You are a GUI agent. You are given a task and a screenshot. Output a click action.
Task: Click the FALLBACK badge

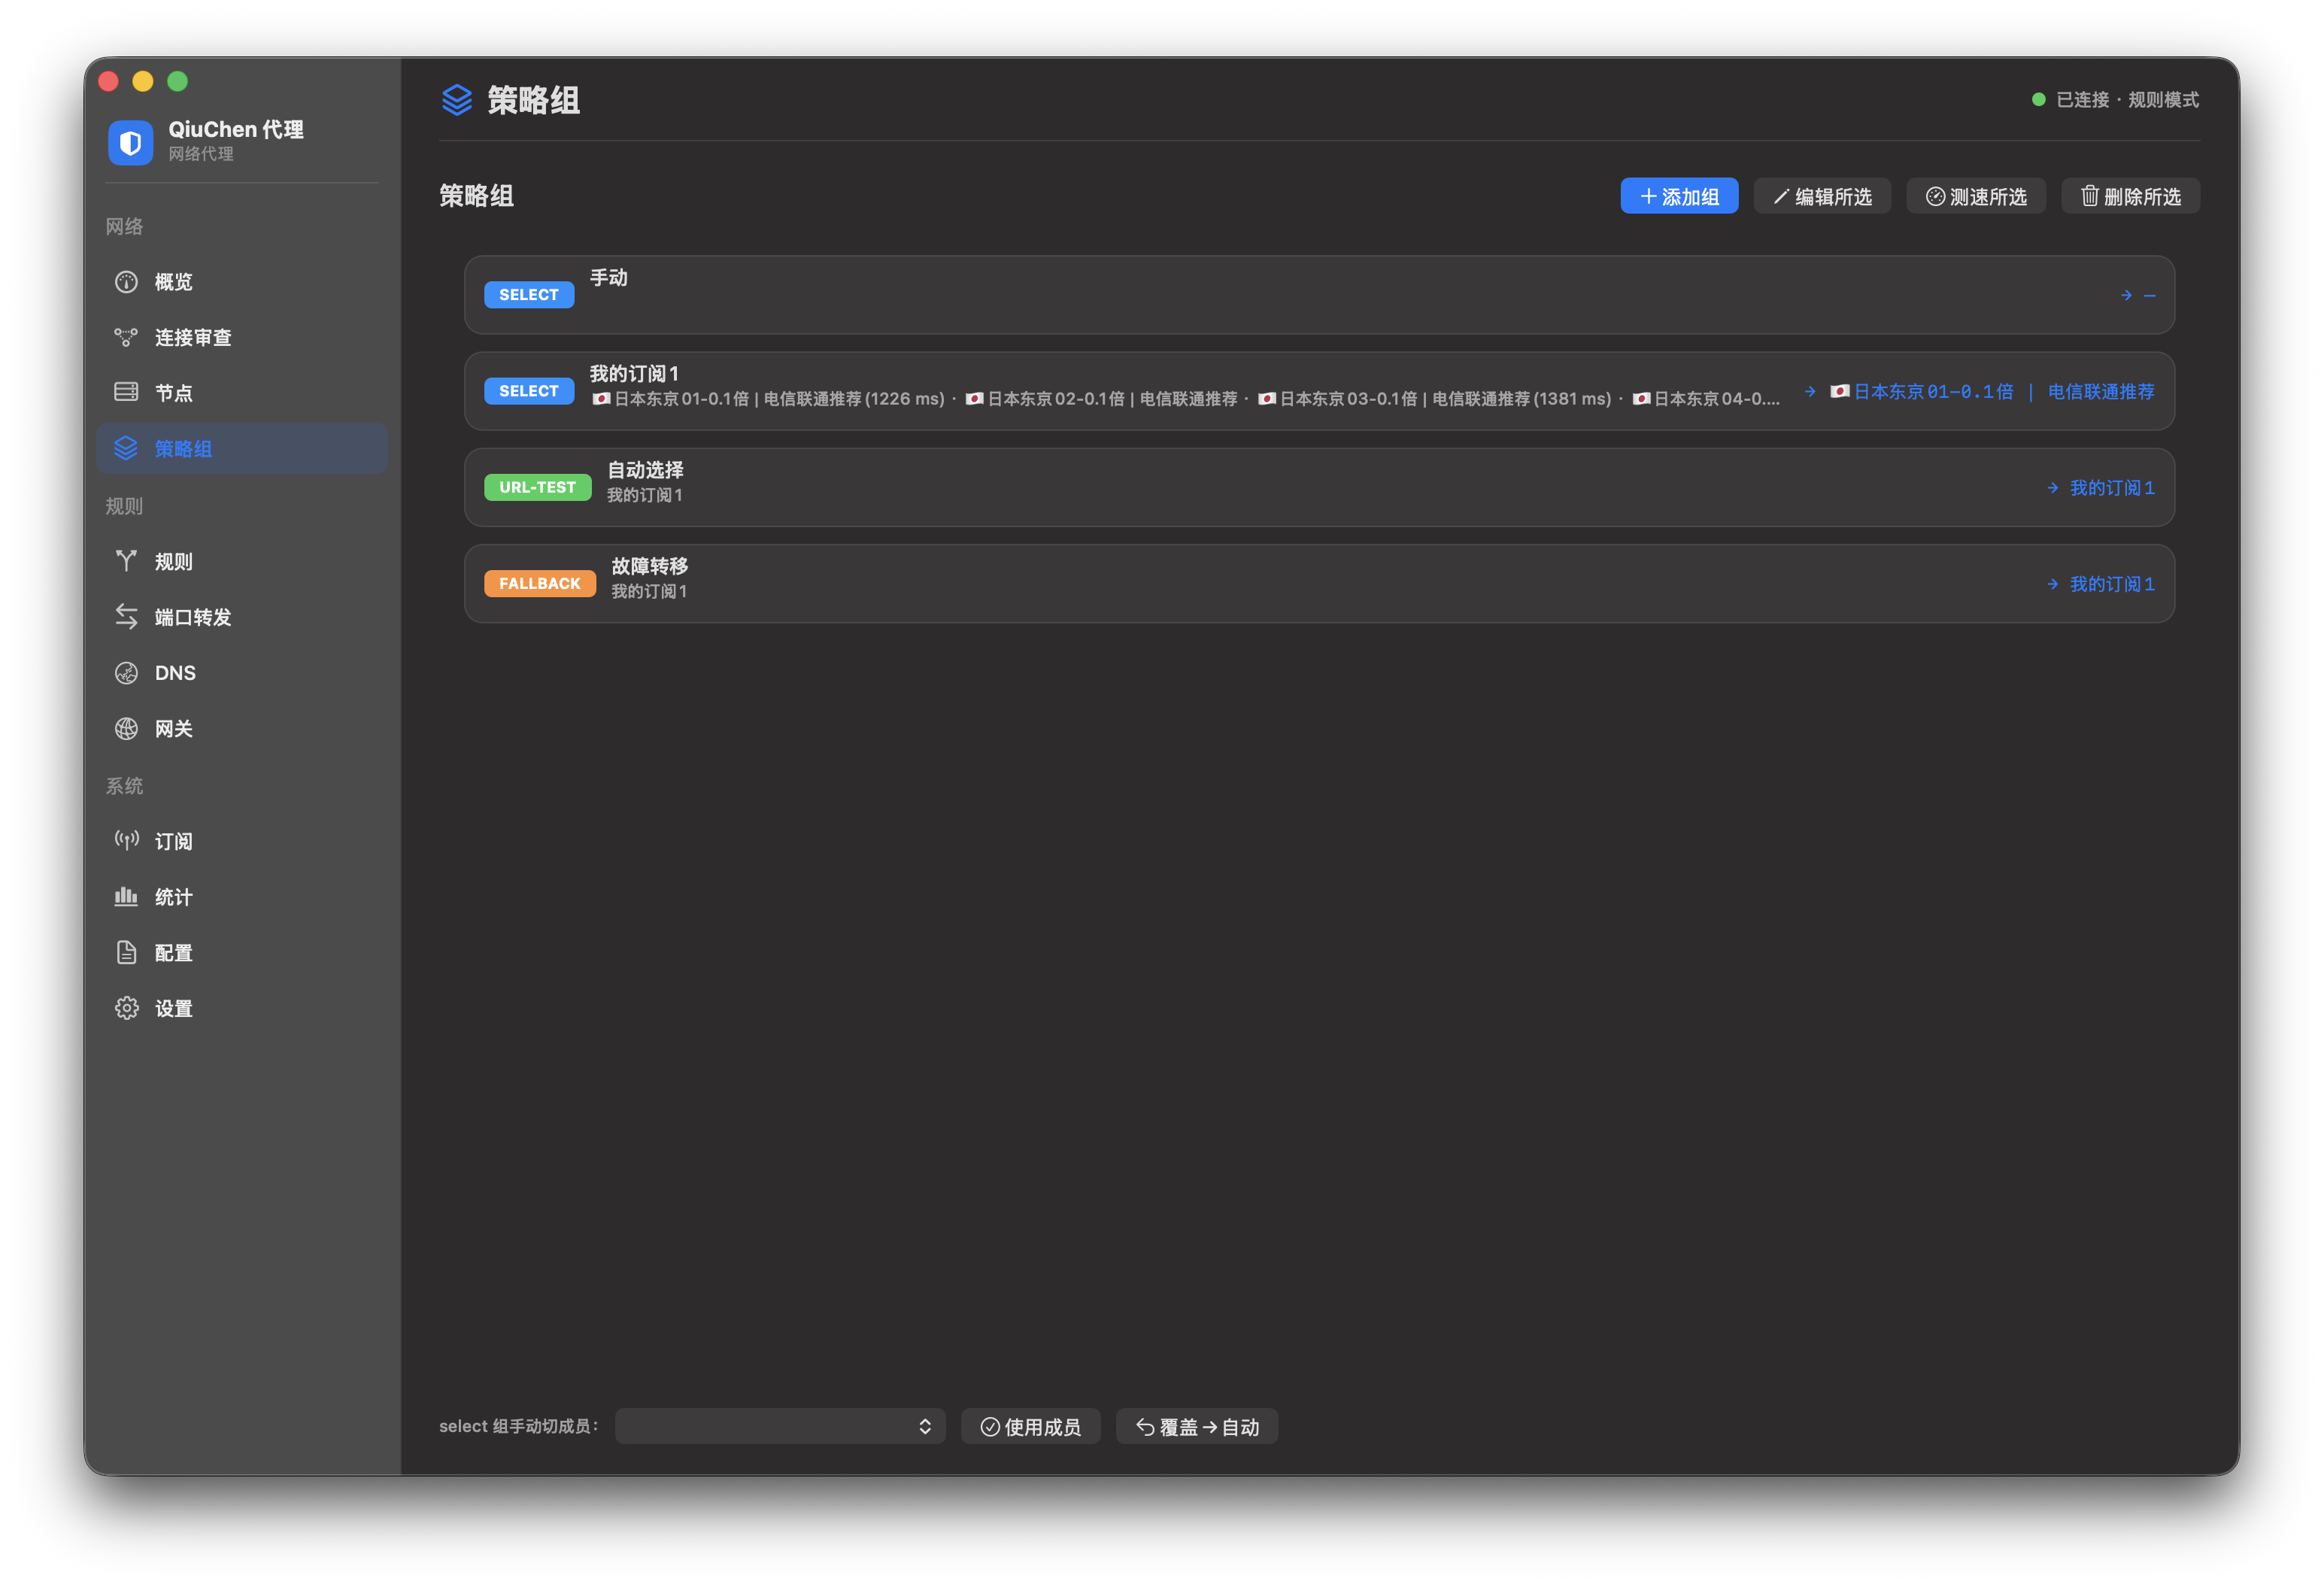click(x=540, y=584)
